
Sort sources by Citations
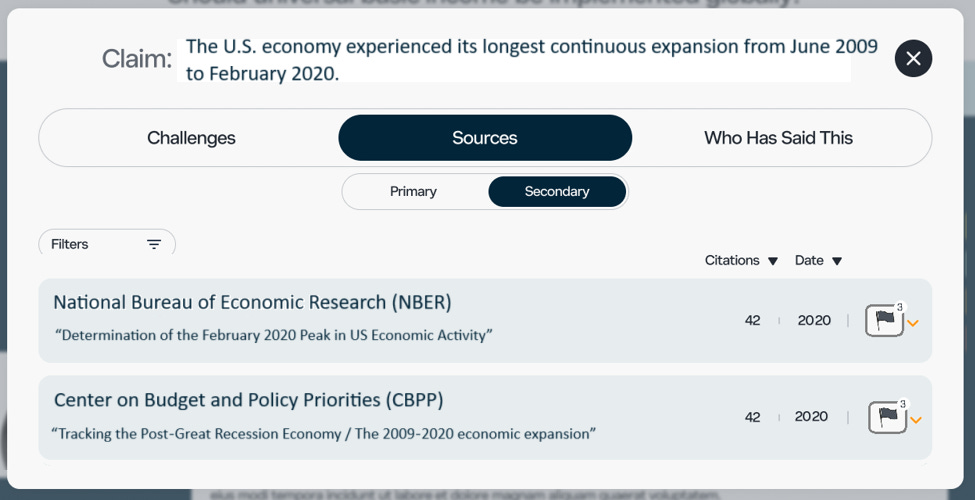pos(741,260)
